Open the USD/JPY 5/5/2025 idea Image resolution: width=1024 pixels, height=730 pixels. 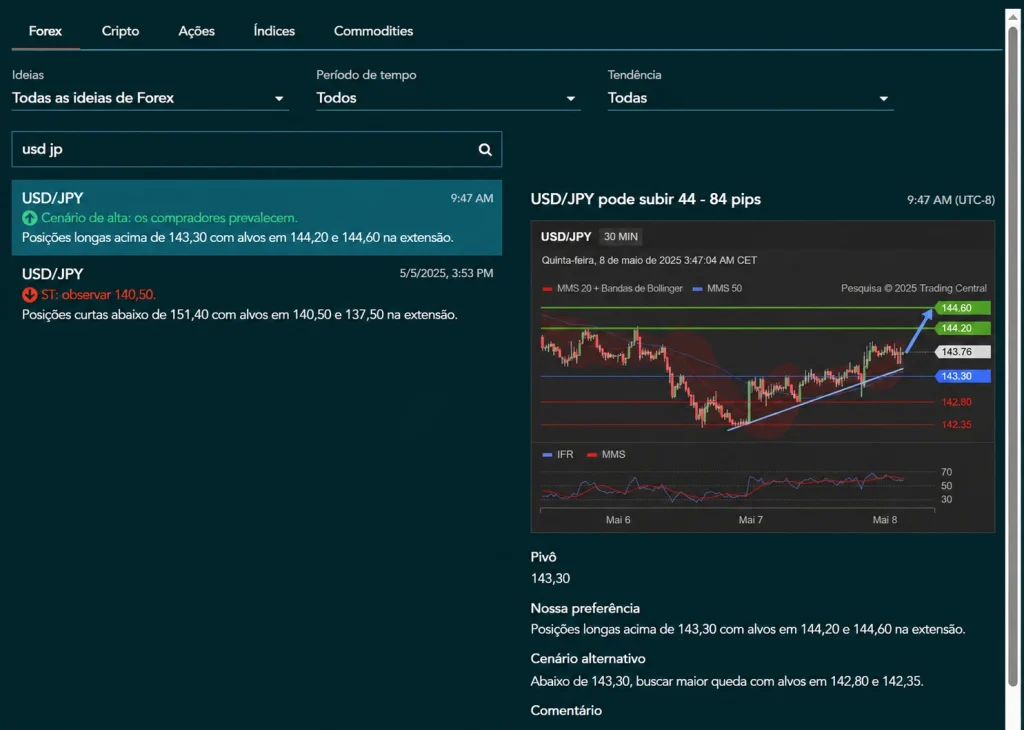pos(257,294)
